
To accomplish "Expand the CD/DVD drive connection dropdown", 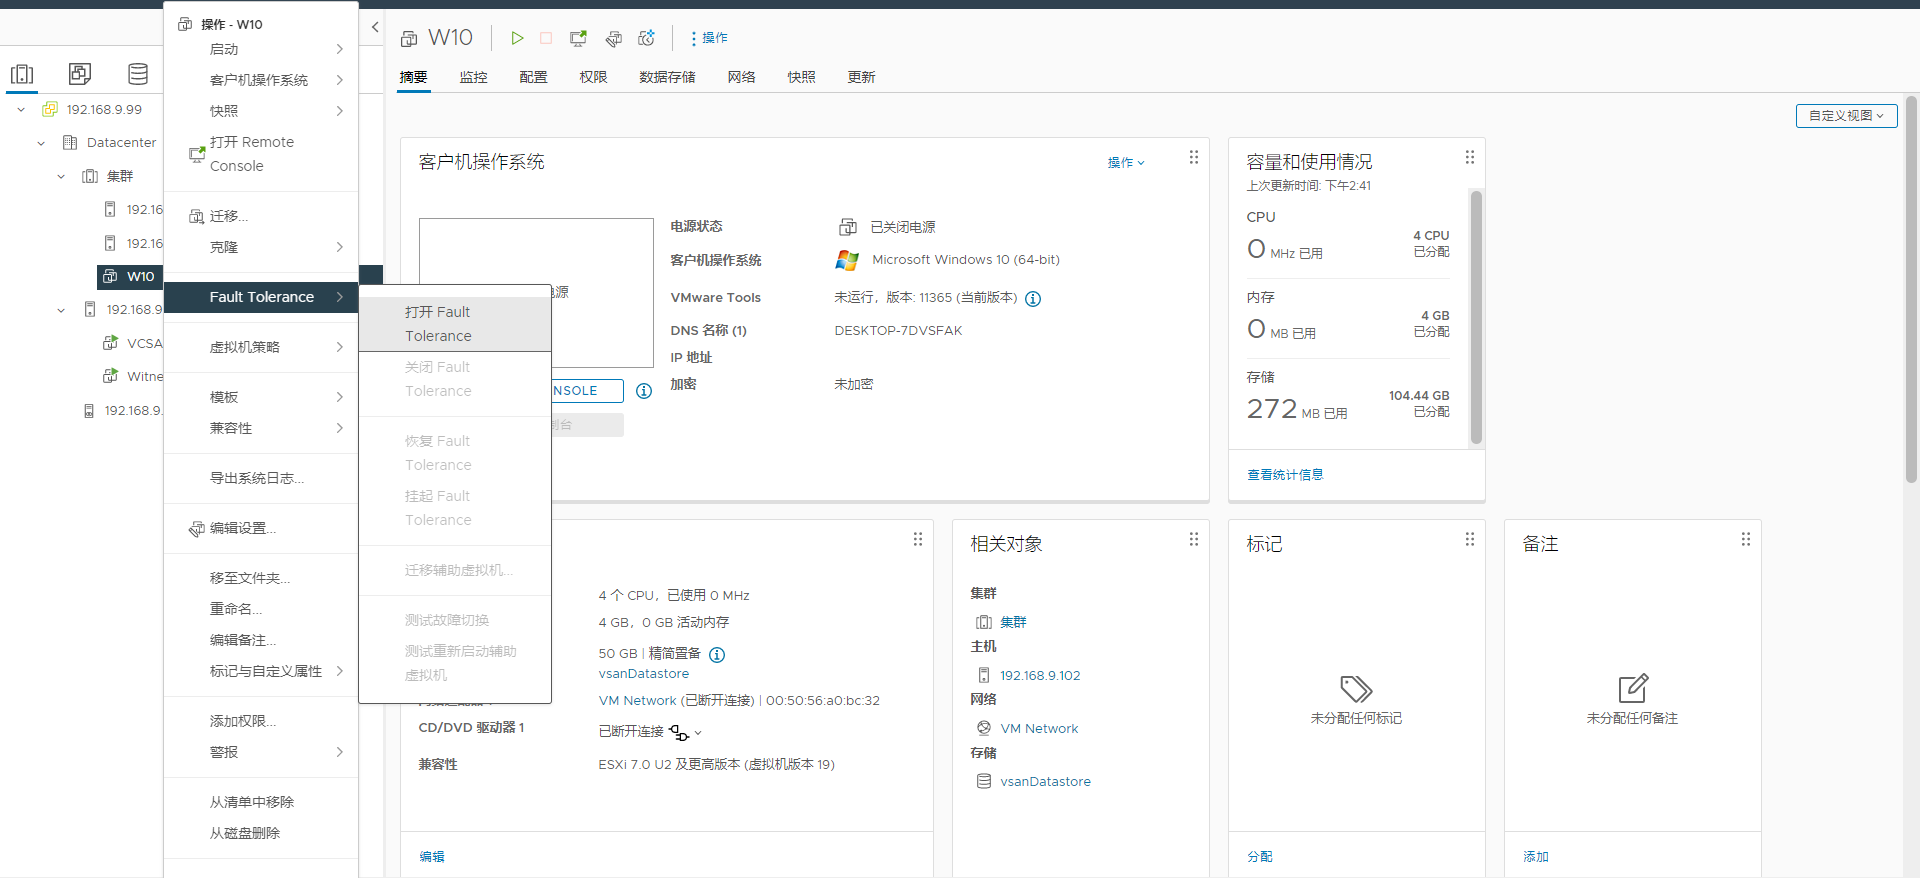I will tap(698, 733).
